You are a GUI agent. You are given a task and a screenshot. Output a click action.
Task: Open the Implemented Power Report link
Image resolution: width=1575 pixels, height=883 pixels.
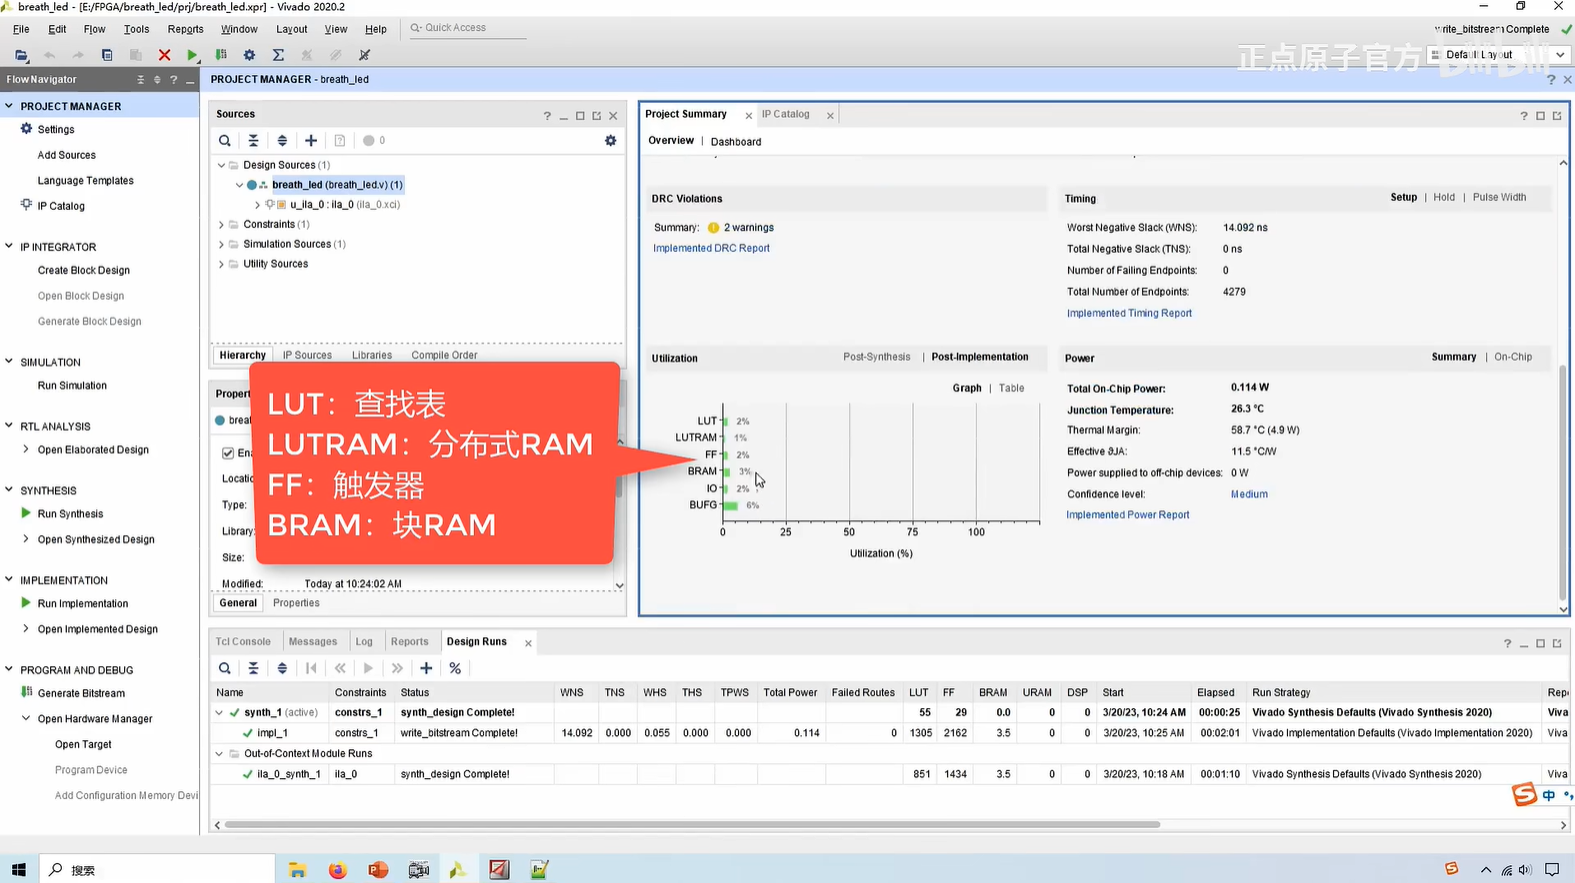tap(1128, 515)
